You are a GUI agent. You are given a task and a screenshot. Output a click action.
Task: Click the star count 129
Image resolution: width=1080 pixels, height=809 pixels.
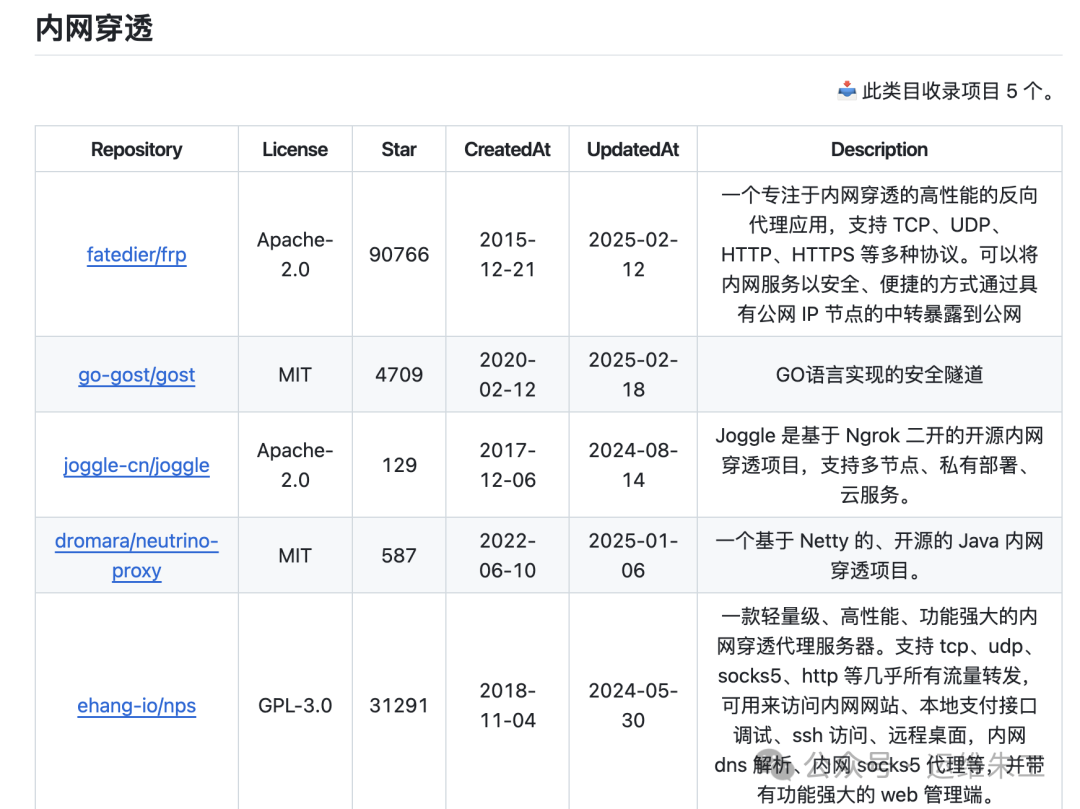coord(399,465)
